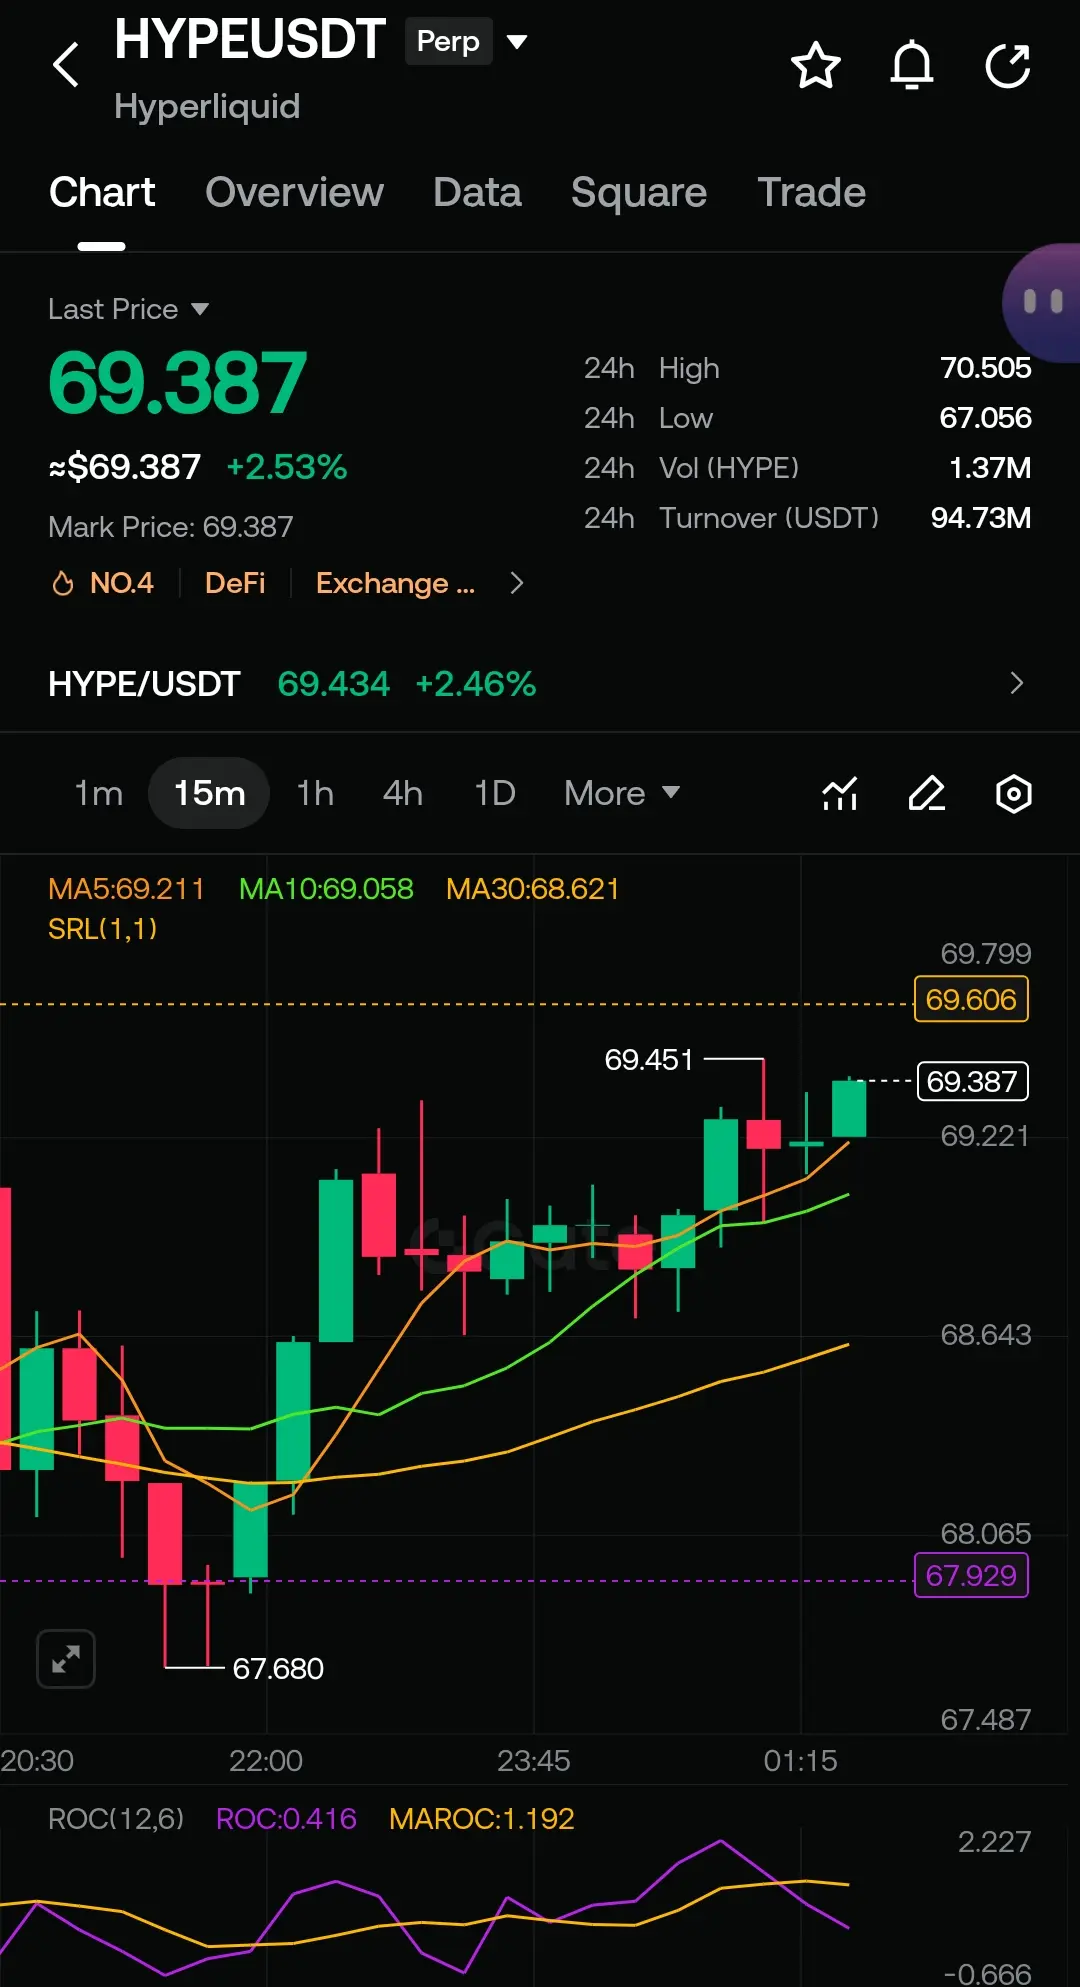Select the 15m timeframe
This screenshot has width=1080, height=1987.
coord(209,793)
